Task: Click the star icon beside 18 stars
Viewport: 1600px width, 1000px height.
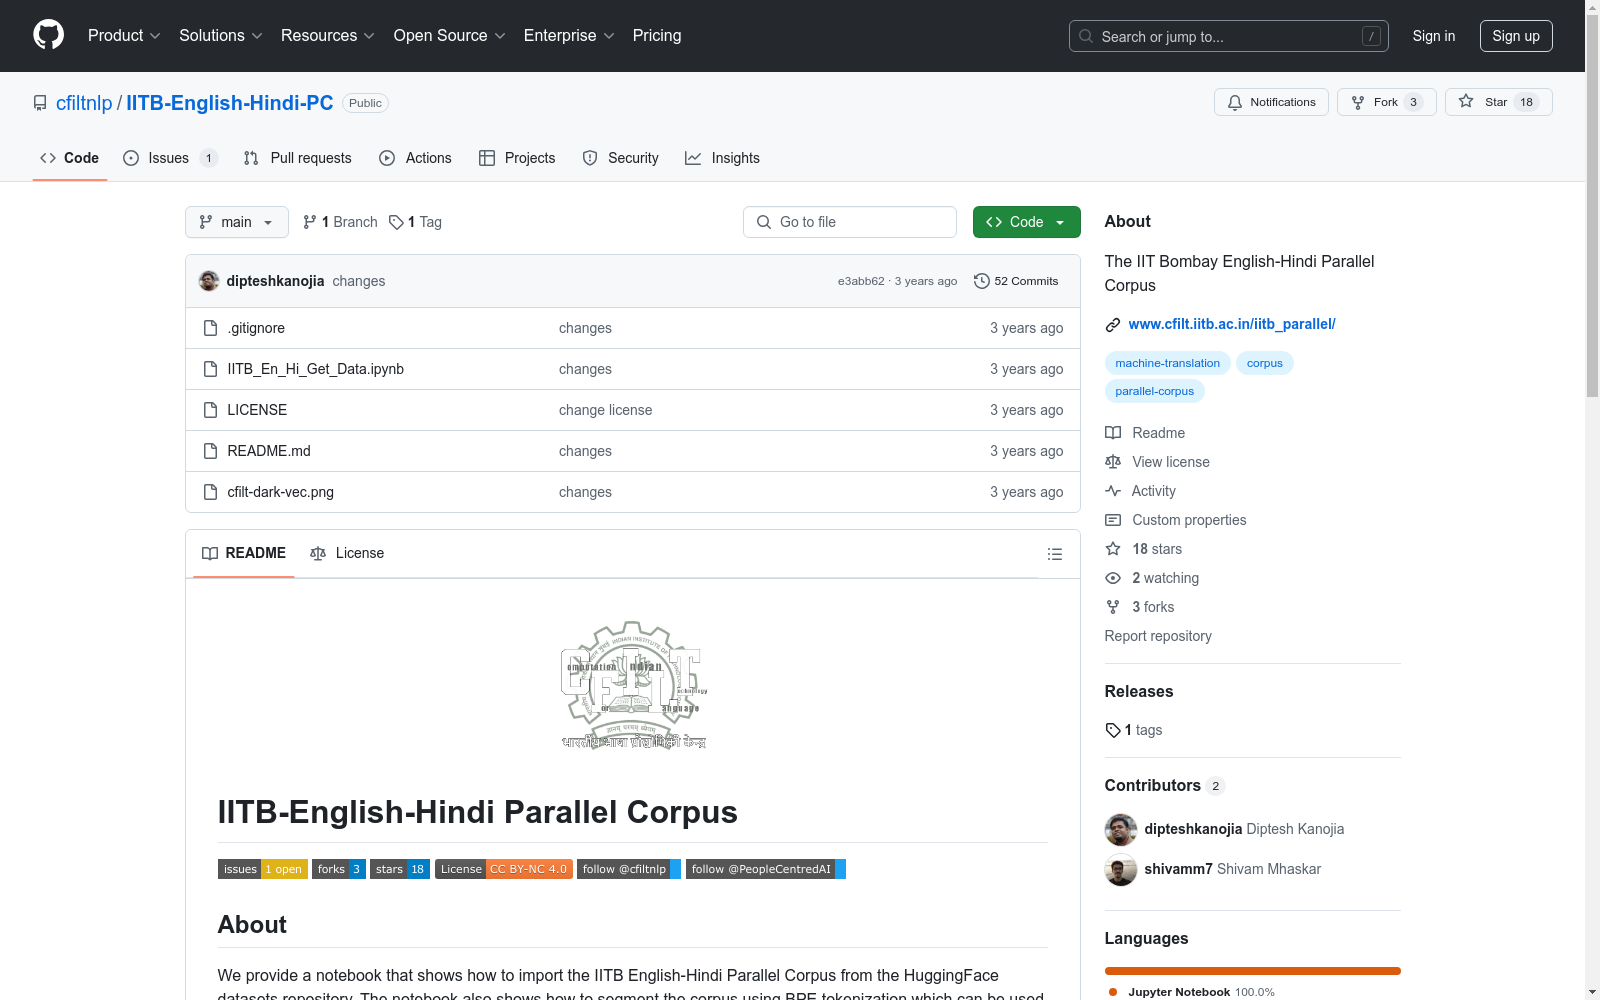Action: click(1113, 549)
